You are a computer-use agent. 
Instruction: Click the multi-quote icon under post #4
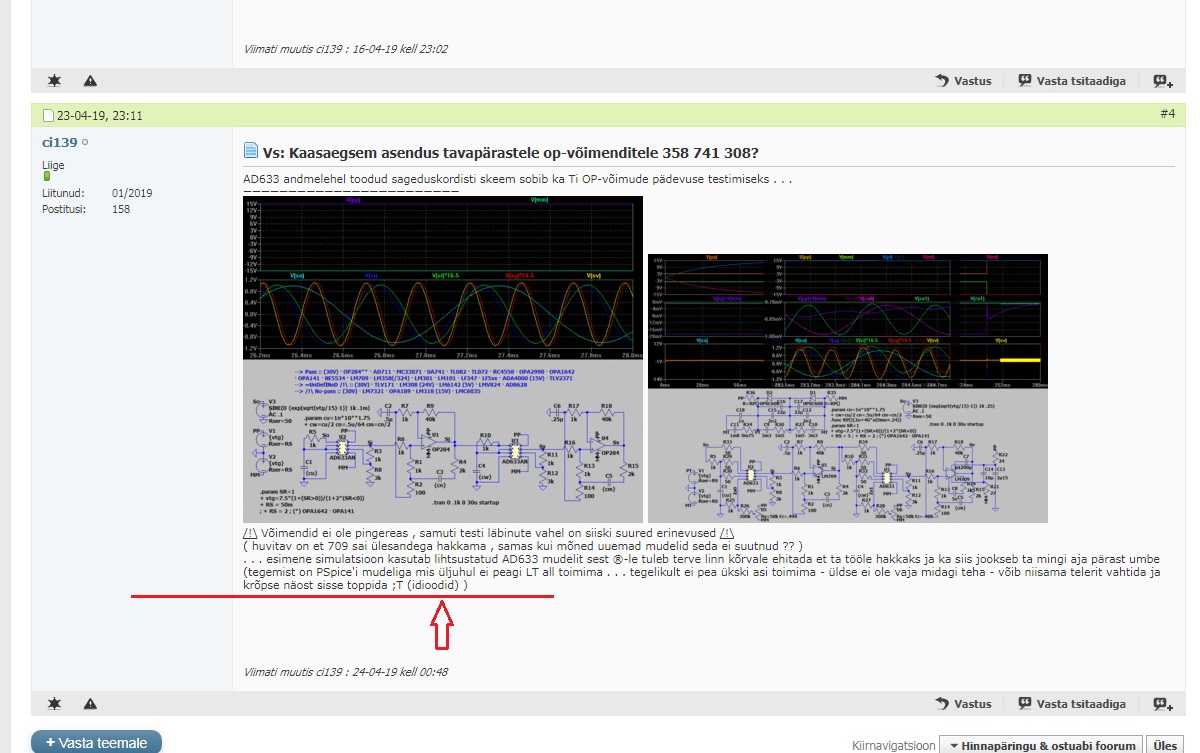pos(1161,704)
